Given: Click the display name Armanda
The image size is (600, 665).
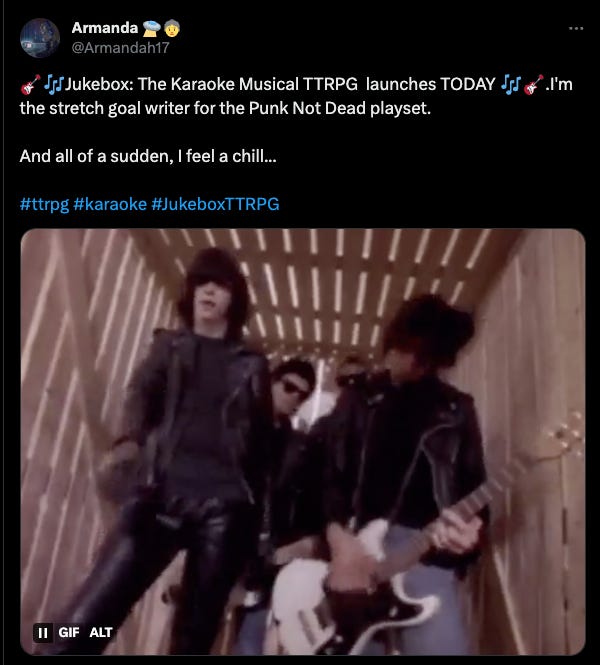Looking at the screenshot, I should [105, 28].
